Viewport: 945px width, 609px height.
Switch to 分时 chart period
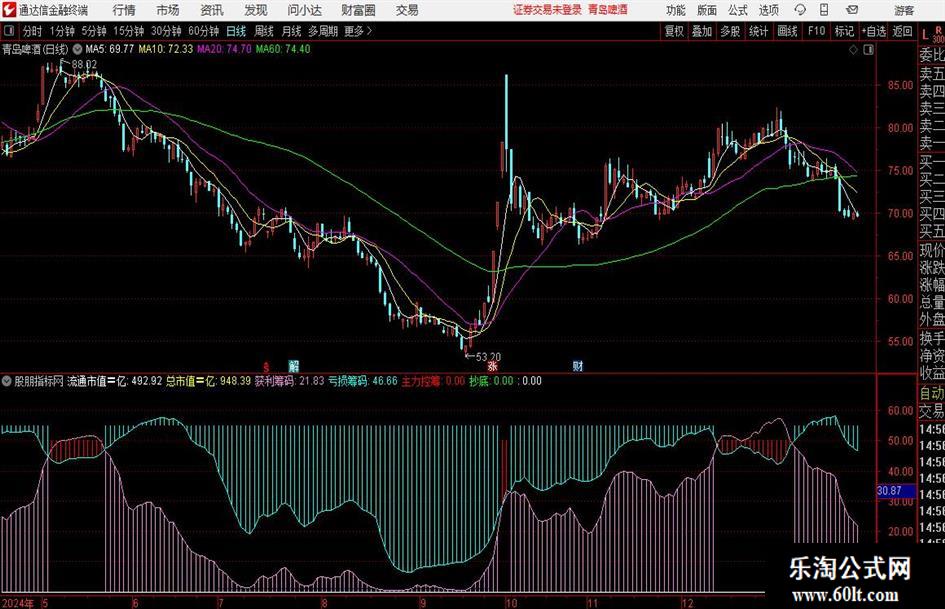(32, 31)
